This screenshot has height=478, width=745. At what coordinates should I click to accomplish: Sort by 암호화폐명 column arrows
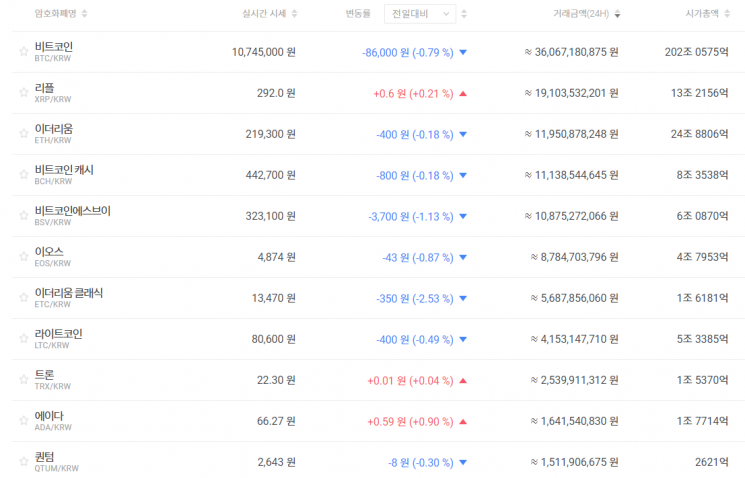pos(85,14)
